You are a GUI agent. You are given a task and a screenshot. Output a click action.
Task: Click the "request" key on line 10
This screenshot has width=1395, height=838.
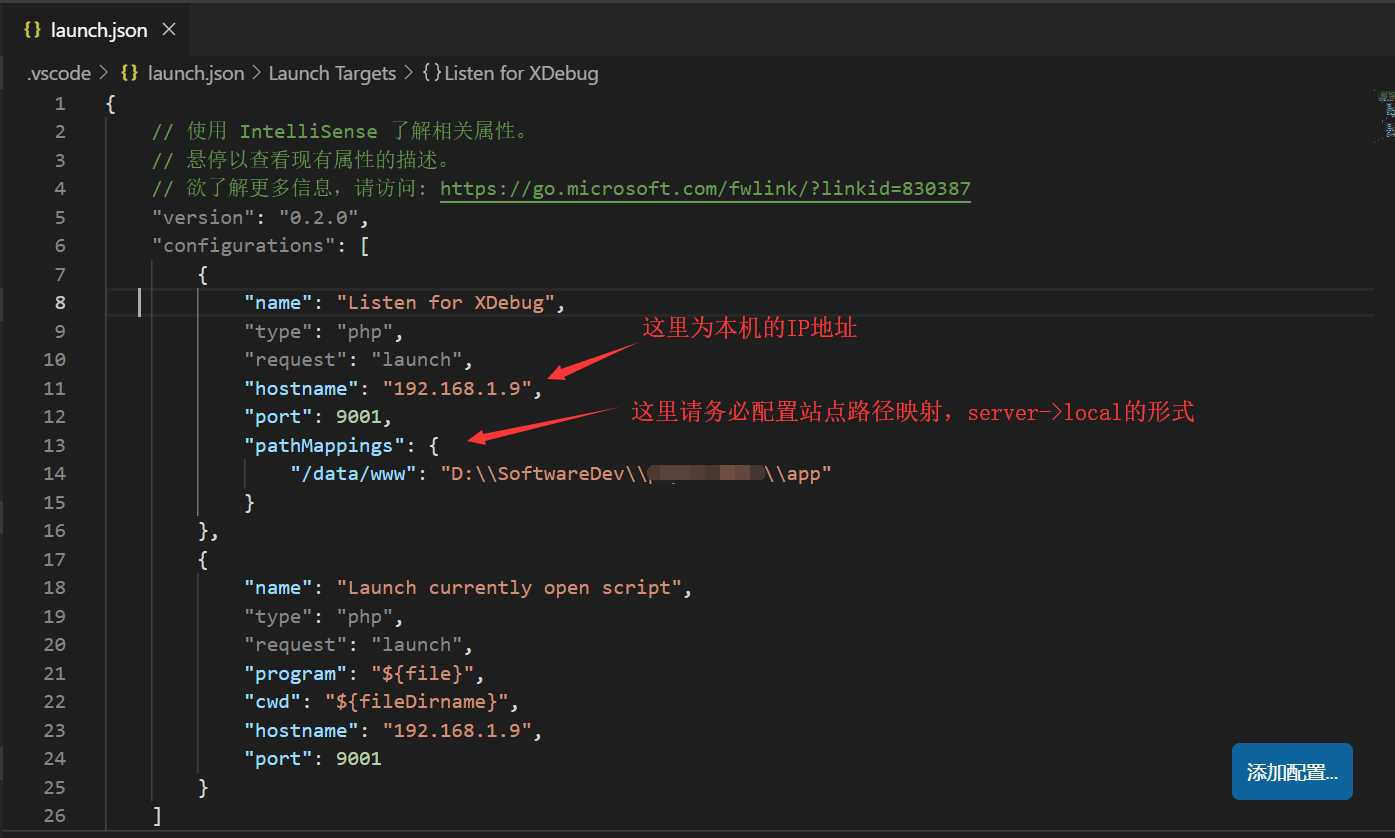[296, 359]
